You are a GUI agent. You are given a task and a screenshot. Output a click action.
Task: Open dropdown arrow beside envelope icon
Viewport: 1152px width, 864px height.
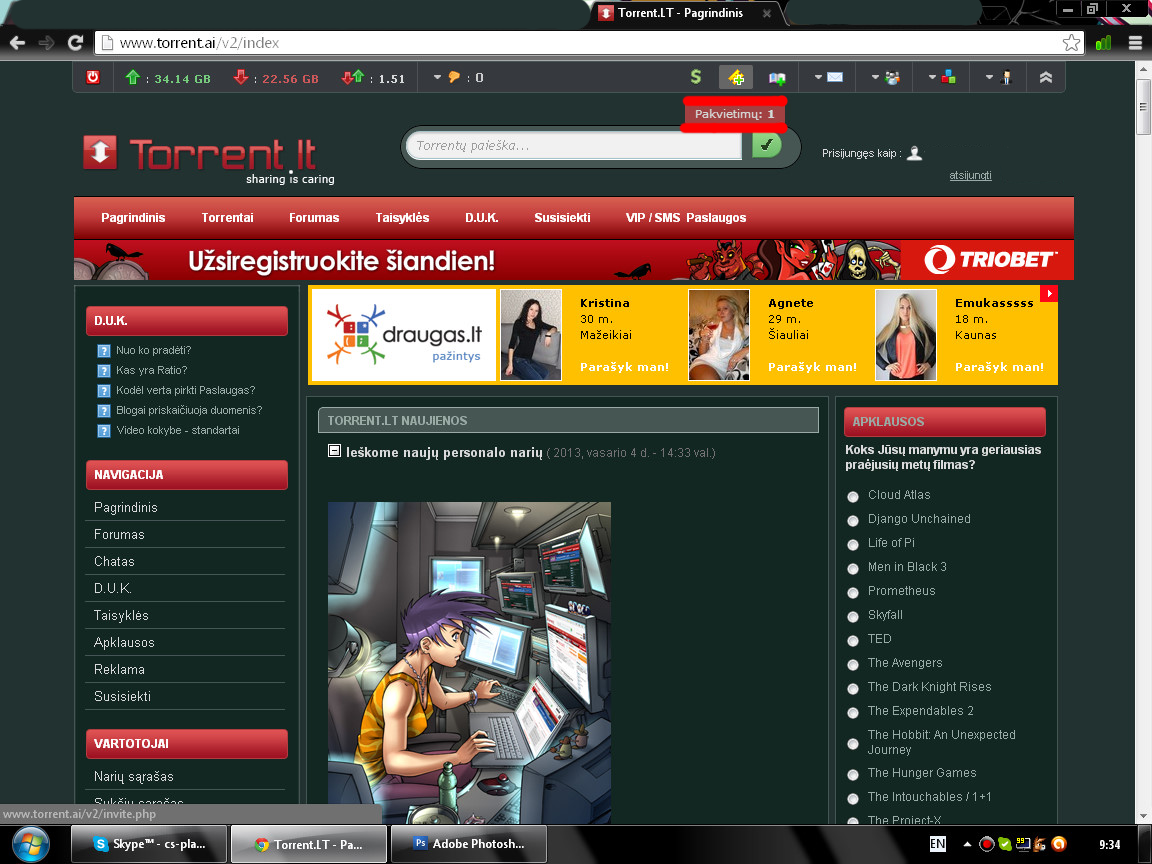(818, 77)
